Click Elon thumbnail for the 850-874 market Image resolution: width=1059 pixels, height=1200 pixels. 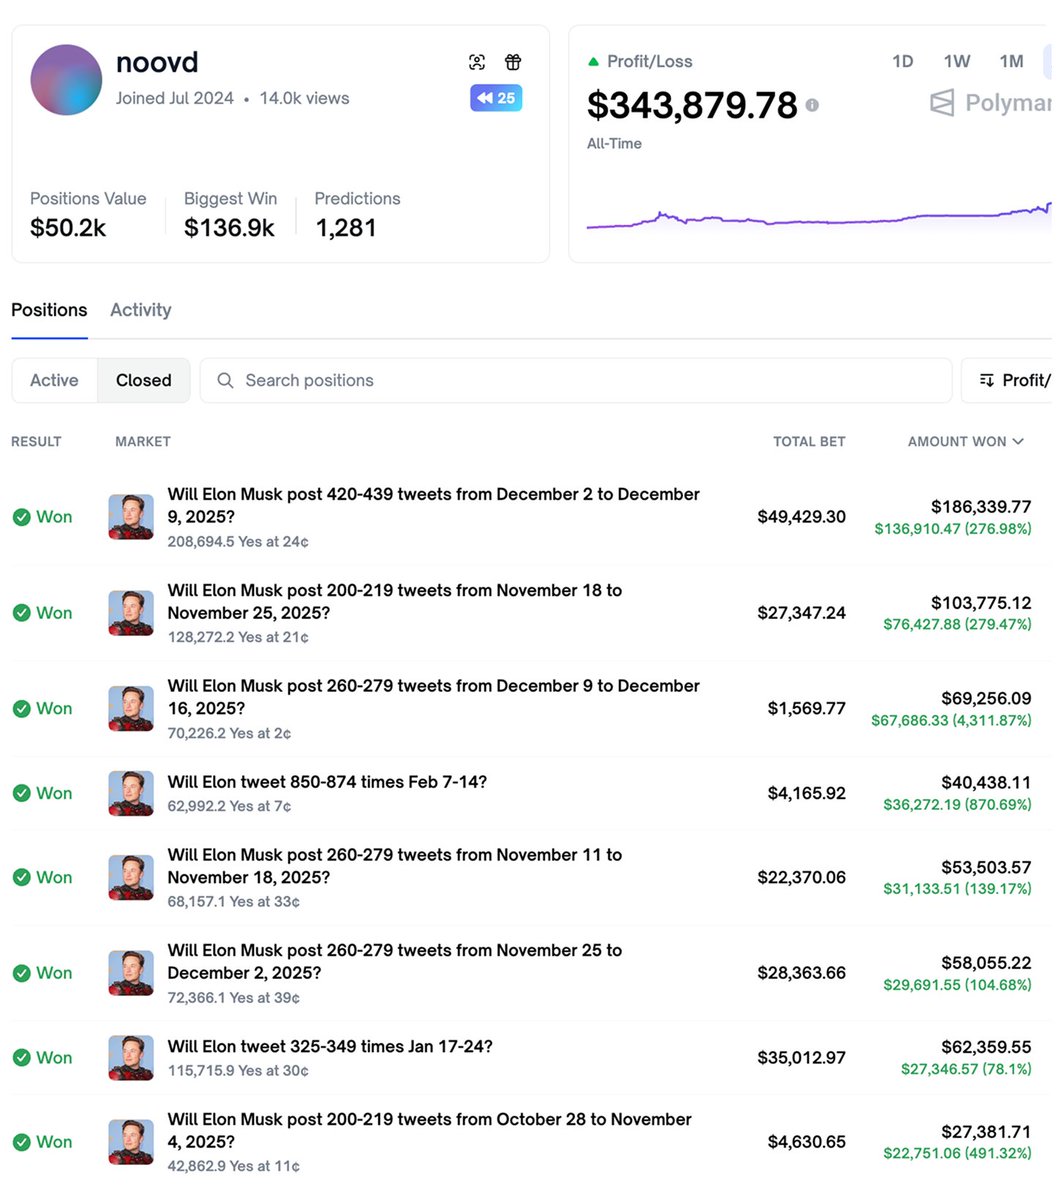pyautogui.click(x=131, y=793)
